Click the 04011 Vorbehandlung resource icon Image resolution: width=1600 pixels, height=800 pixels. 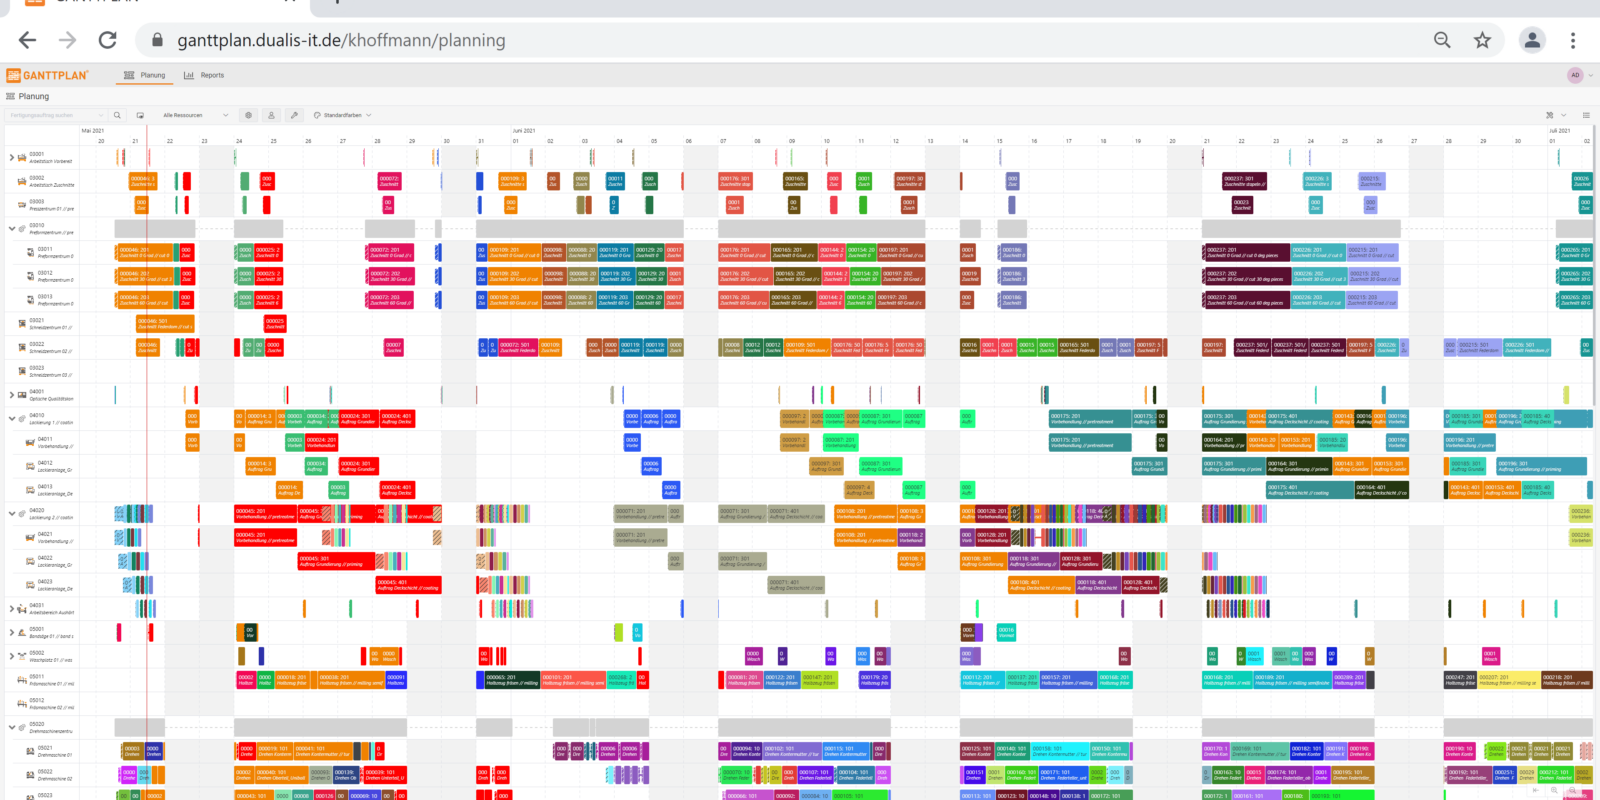click(x=30, y=442)
